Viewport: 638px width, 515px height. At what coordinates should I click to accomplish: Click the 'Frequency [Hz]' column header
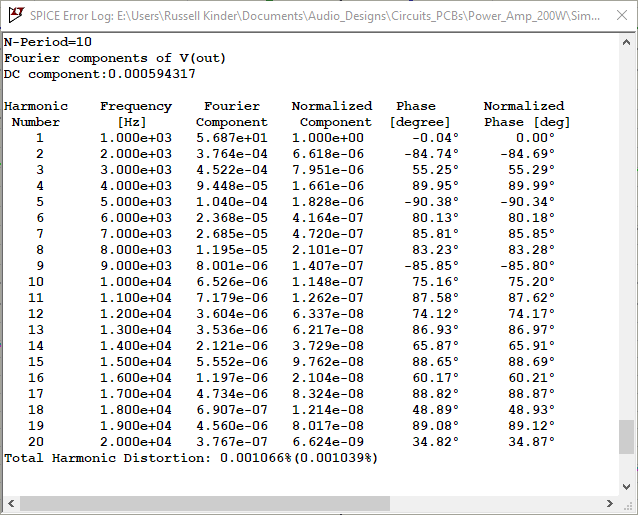pos(136,114)
